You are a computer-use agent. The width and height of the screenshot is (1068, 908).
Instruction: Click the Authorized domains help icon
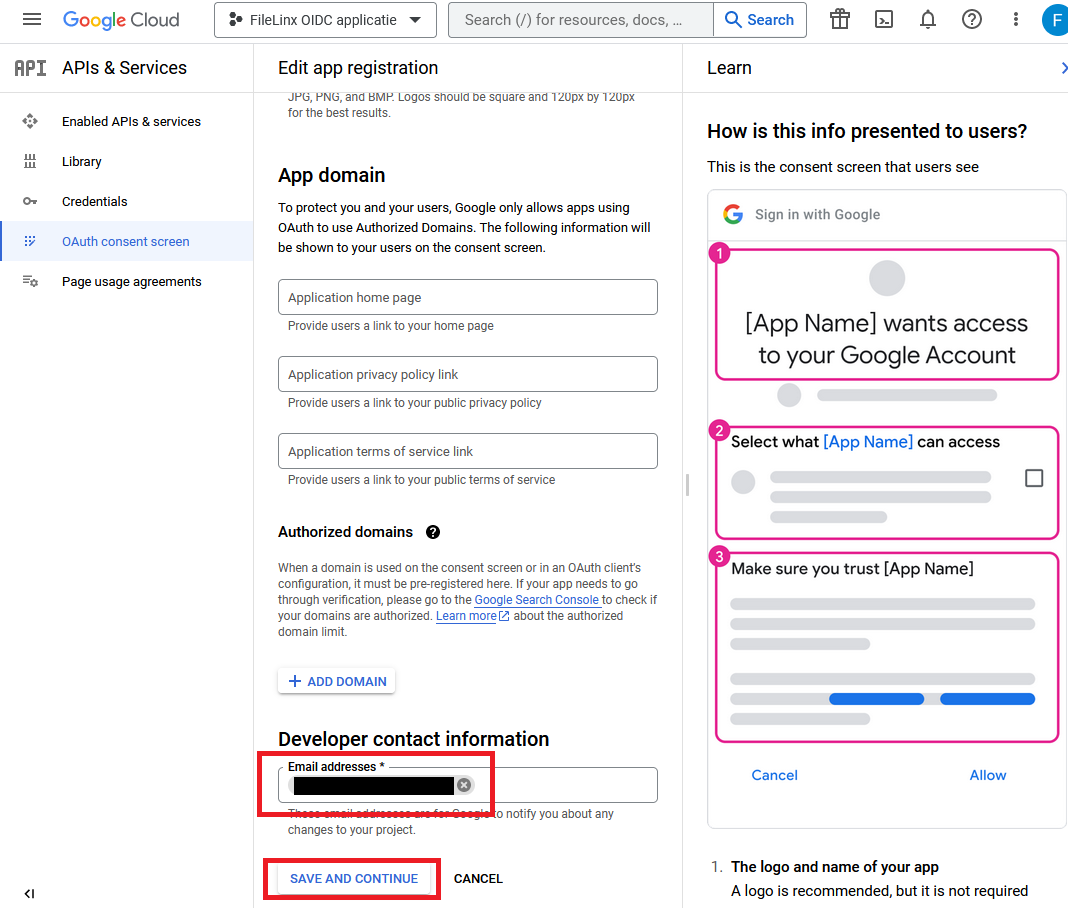point(433,532)
